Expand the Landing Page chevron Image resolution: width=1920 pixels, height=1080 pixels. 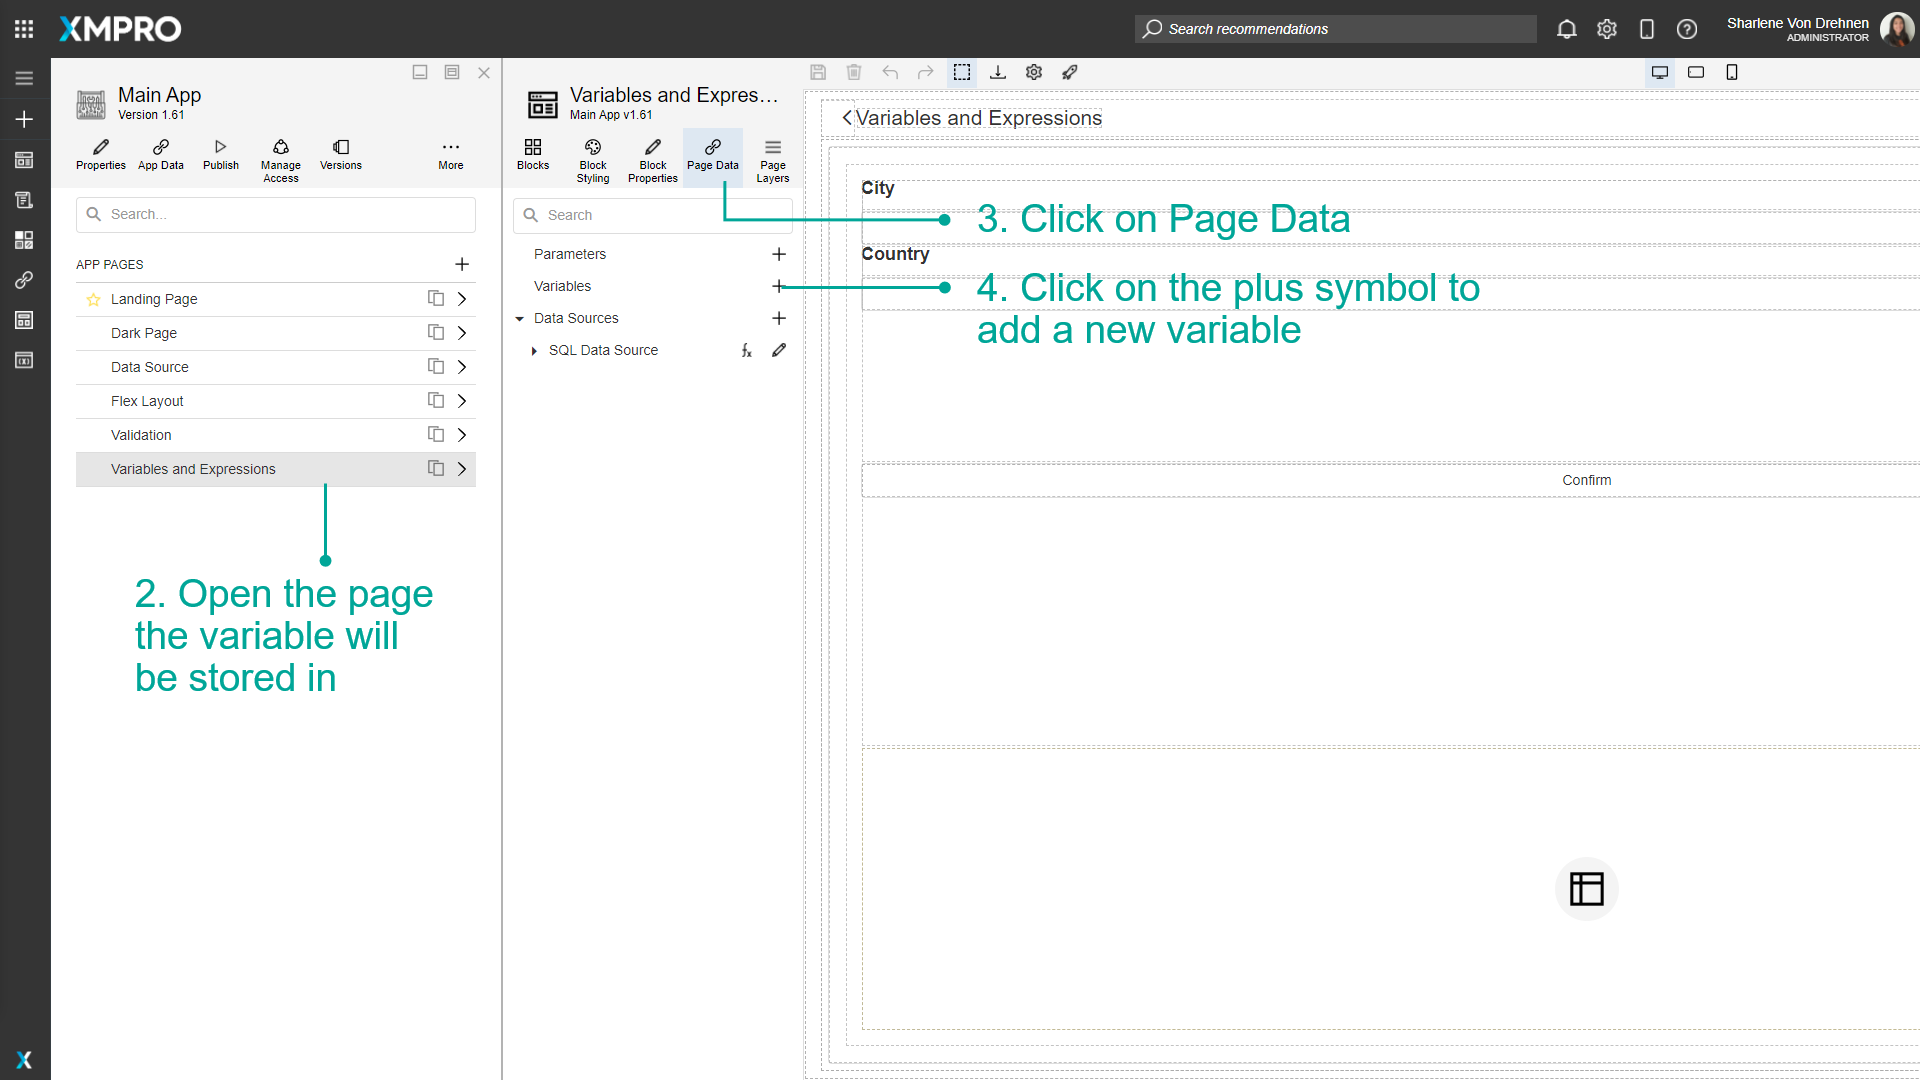(462, 298)
